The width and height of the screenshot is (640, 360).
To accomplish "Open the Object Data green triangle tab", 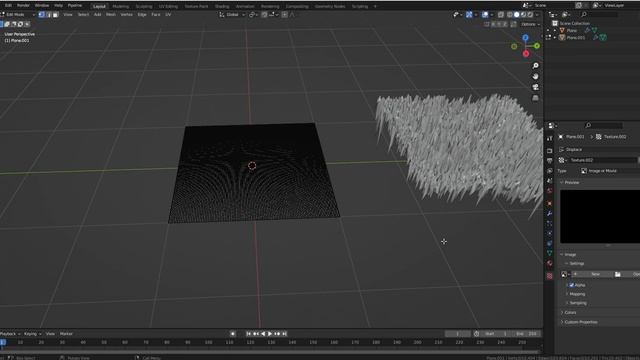I will 549,253.
